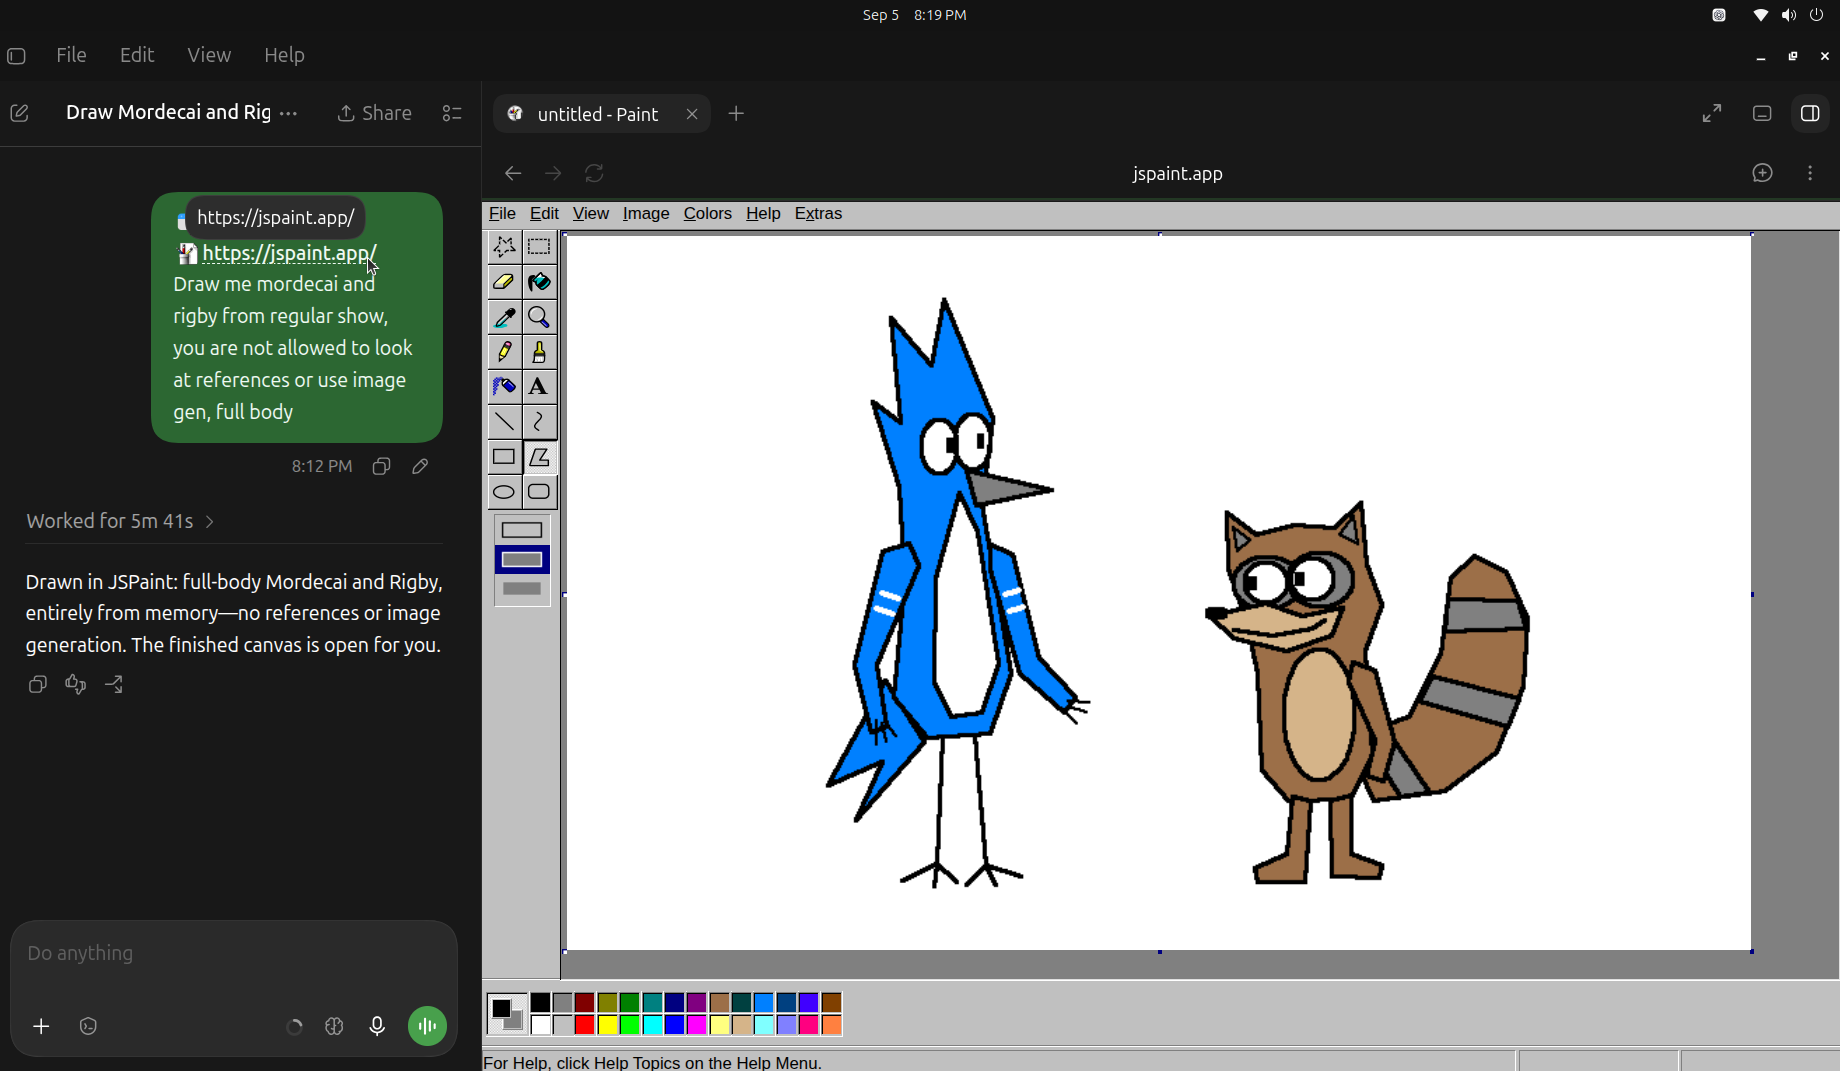Image resolution: width=1840 pixels, height=1071 pixels.
Task: Open the browser pane kebab menu
Action: click(1810, 174)
